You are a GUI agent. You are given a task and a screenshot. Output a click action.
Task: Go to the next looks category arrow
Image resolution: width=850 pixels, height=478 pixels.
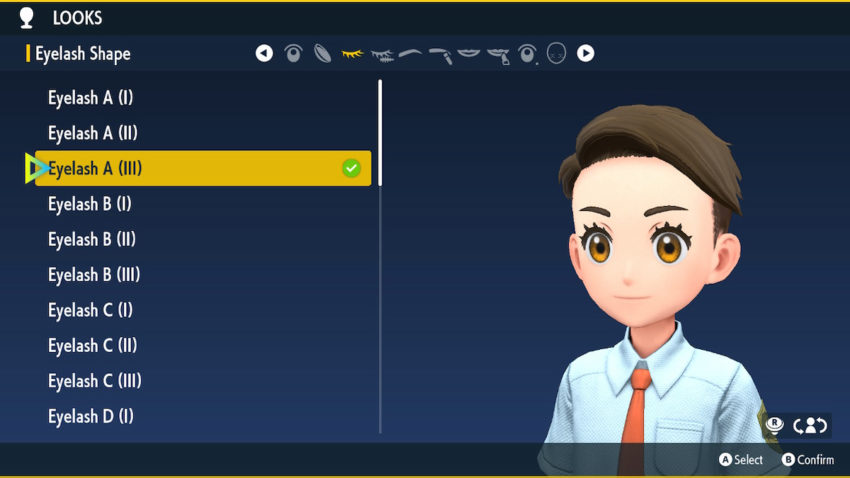point(585,53)
